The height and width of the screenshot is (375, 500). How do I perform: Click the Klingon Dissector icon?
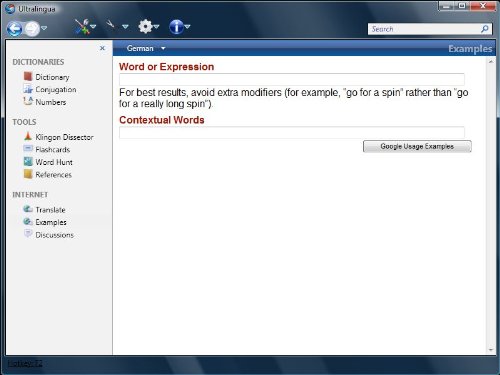point(28,136)
